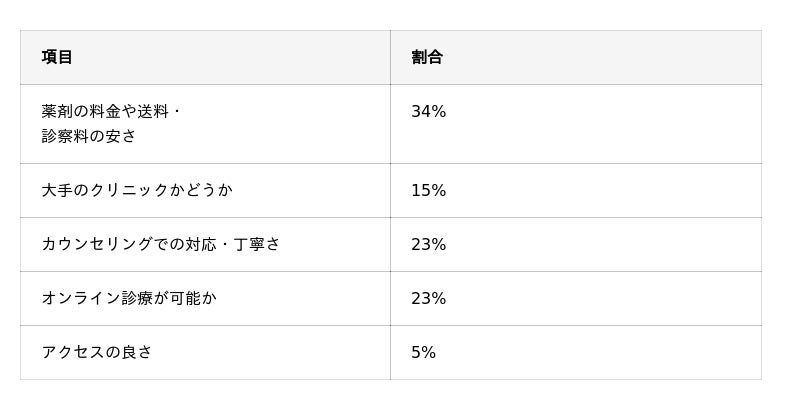Click the 項目 column header
Screen dimensions: 800x410
pos(57,57)
